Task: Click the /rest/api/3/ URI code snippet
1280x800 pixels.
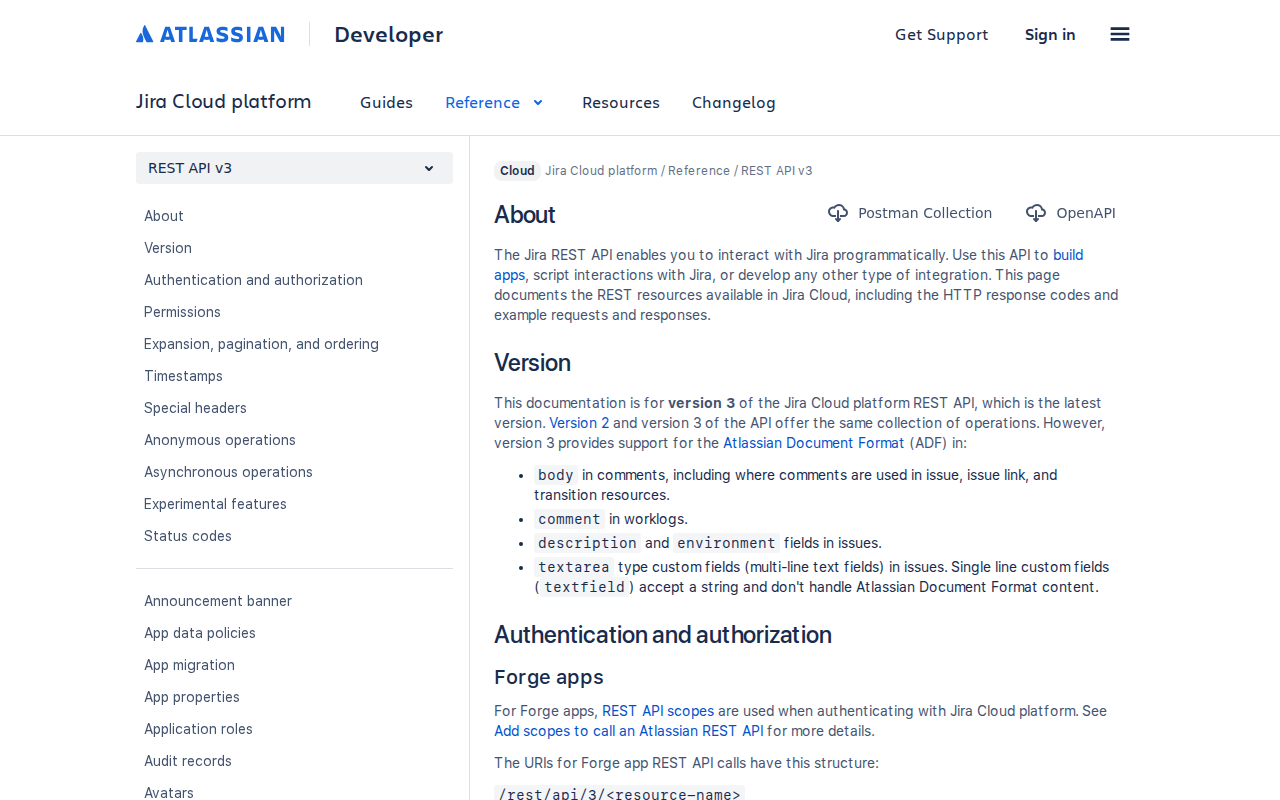Action: (x=619, y=794)
